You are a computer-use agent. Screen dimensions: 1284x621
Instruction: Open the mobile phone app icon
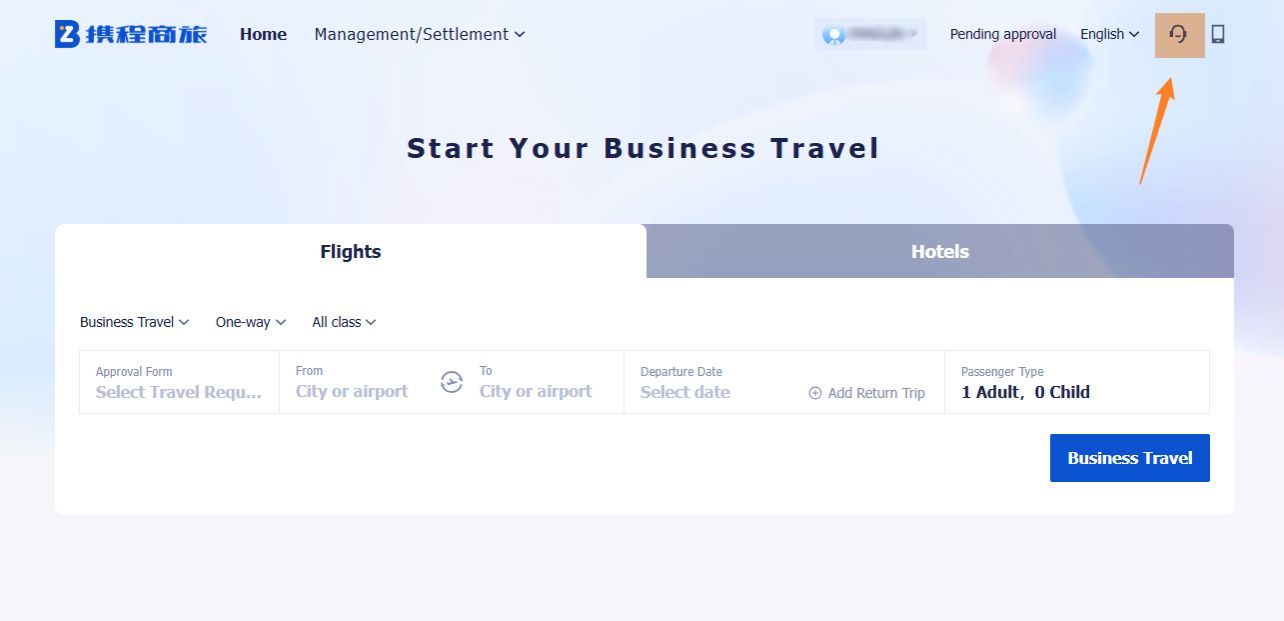[x=1217, y=34]
